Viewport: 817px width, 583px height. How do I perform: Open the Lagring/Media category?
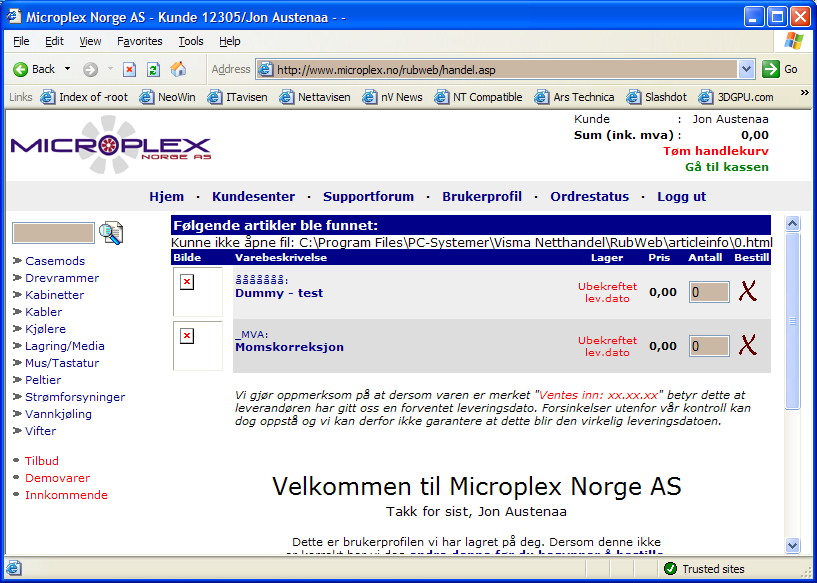65,346
